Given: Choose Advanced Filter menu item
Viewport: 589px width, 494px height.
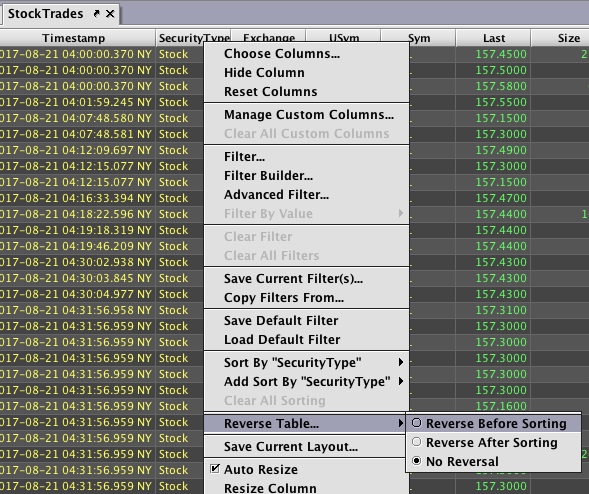Looking at the screenshot, I should tap(307, 195).
